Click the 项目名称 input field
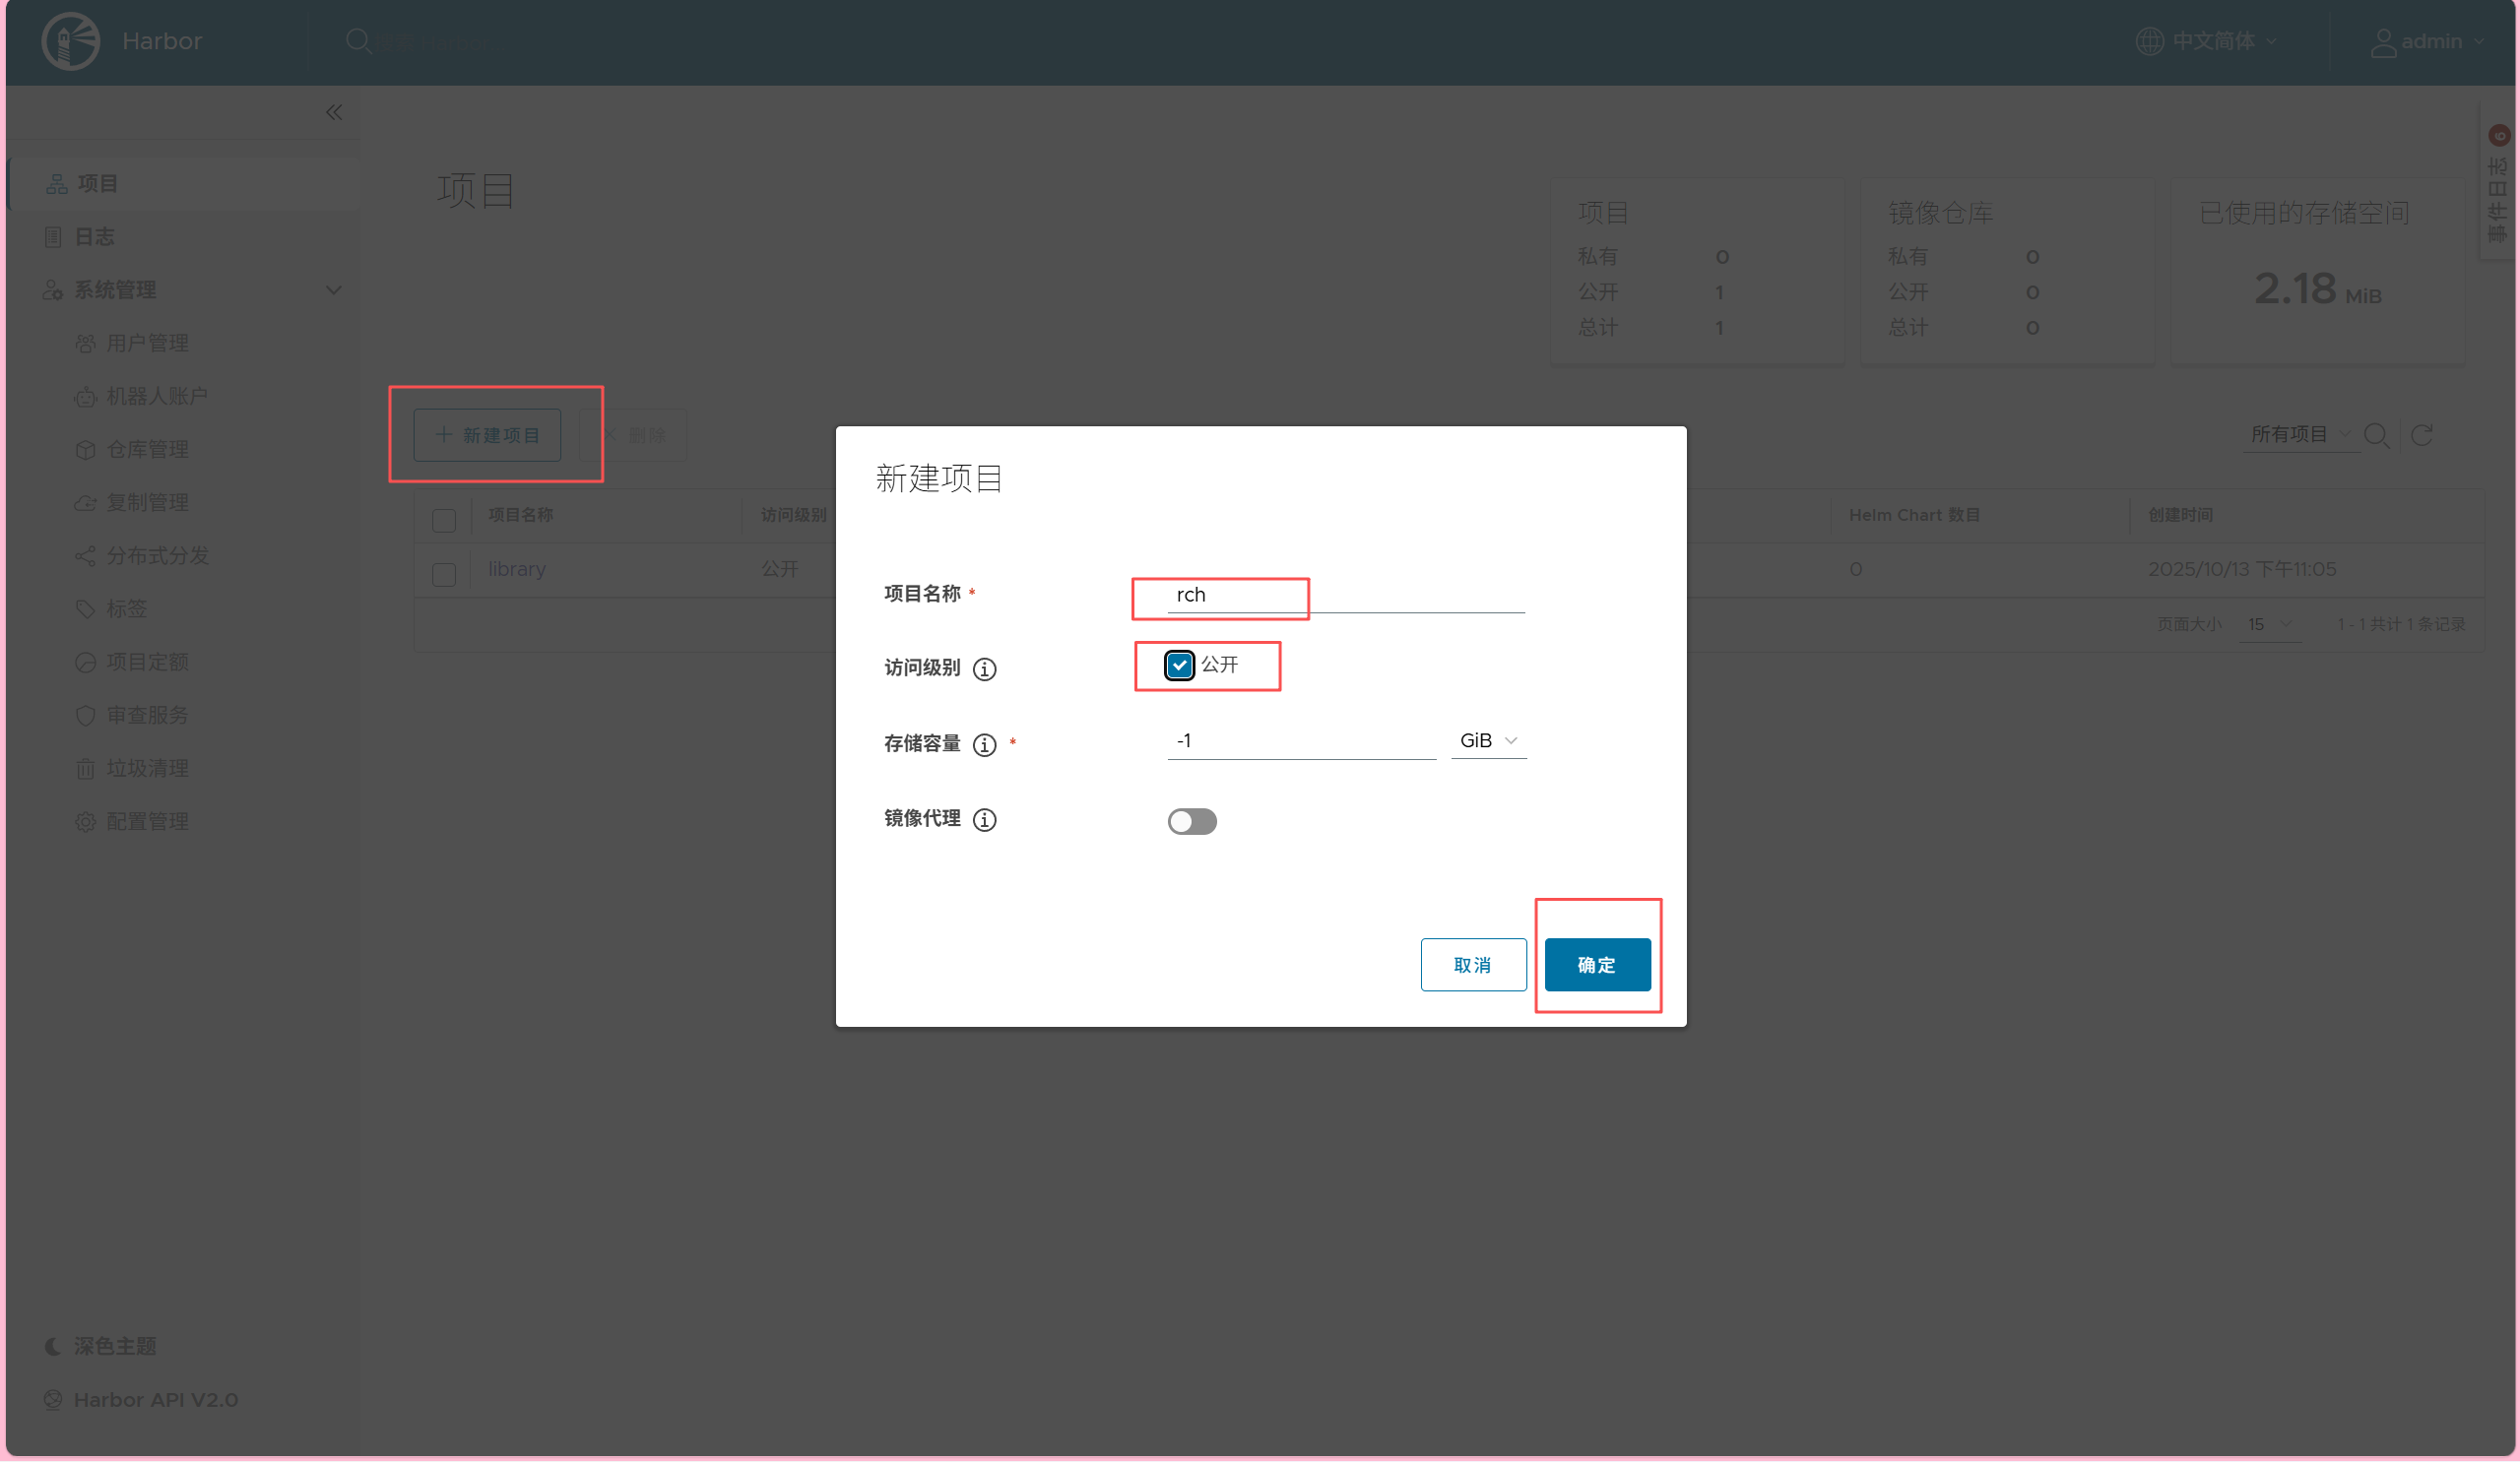This screenshot has width=2520, height=1462. 1345,595
